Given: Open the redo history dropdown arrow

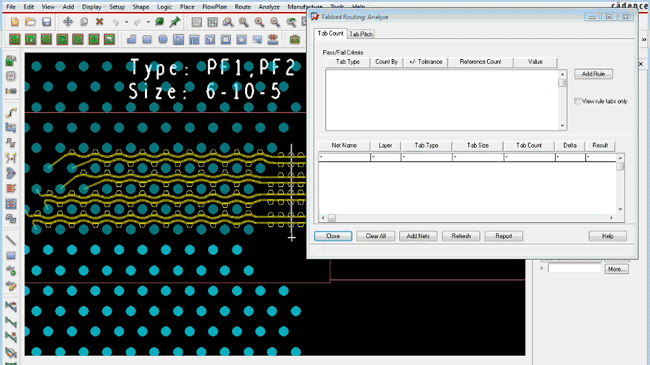Looking at the screenshot, I should [148, 22].
